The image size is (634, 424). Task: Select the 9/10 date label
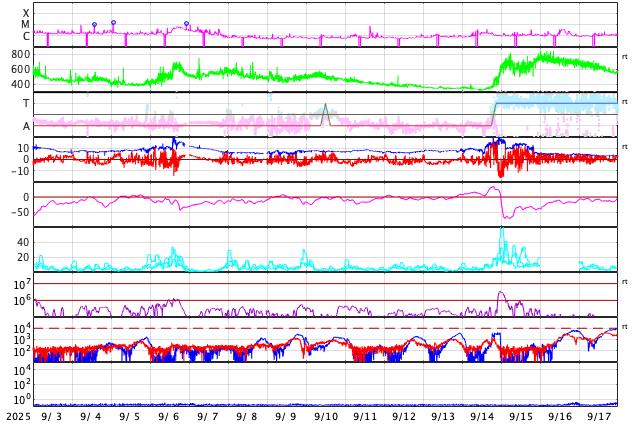(326, 416)
